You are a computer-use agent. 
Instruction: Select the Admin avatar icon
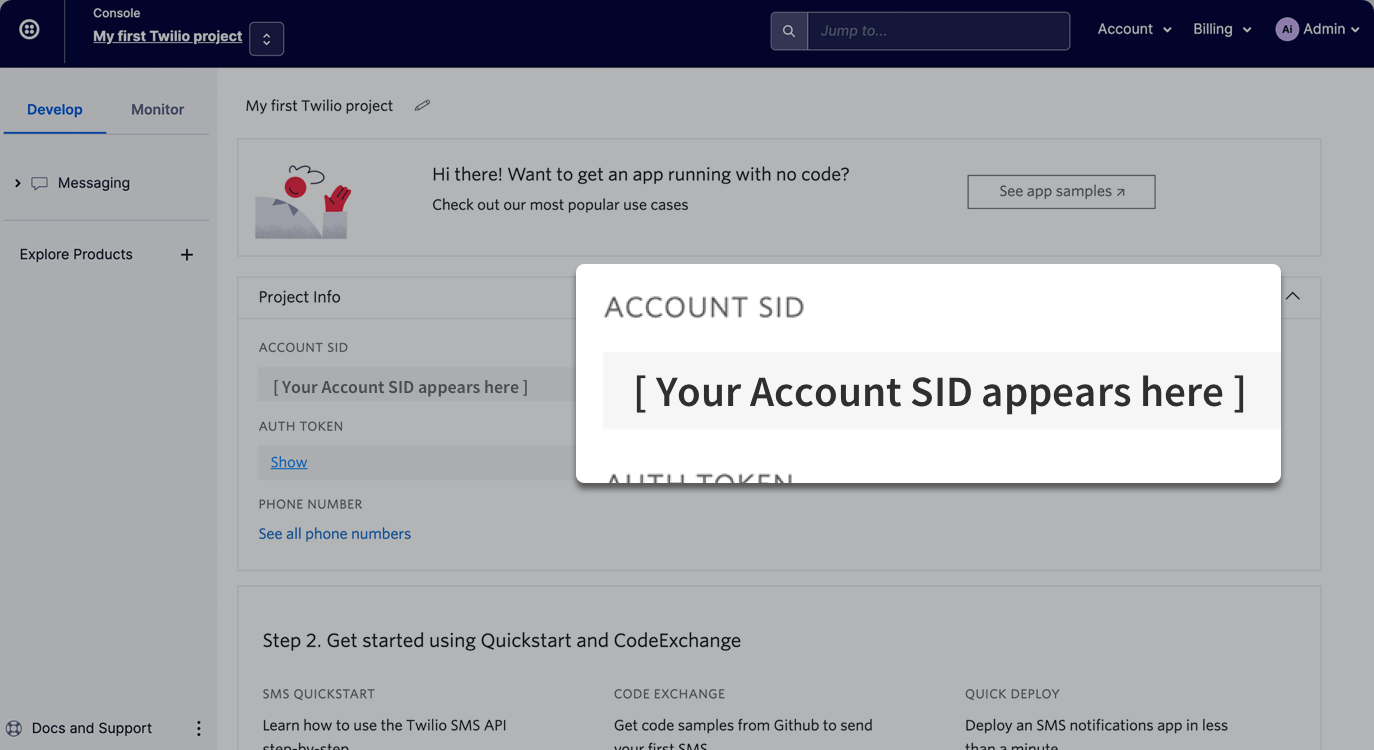1287,29
